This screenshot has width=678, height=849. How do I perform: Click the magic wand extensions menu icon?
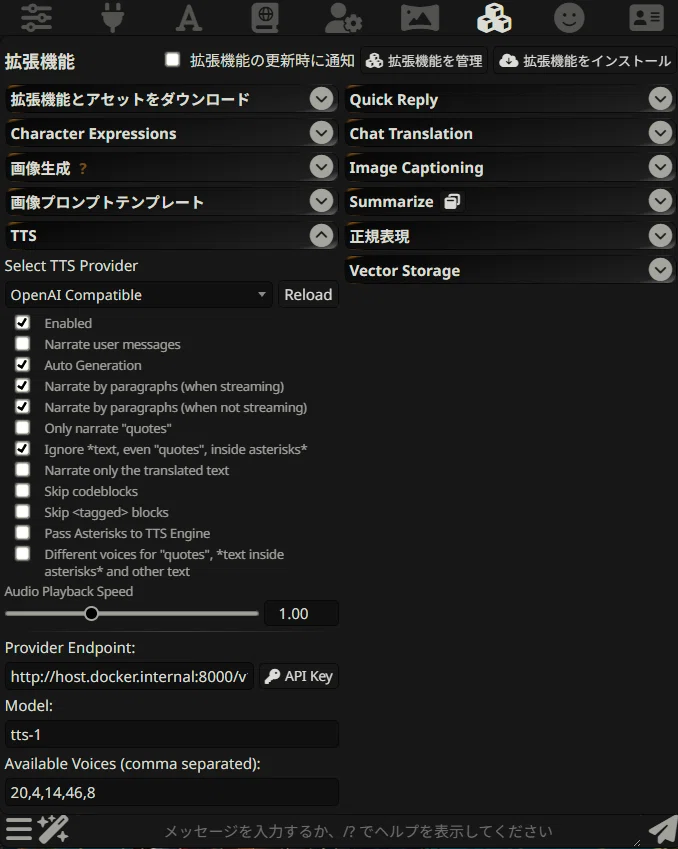(53, 829)
